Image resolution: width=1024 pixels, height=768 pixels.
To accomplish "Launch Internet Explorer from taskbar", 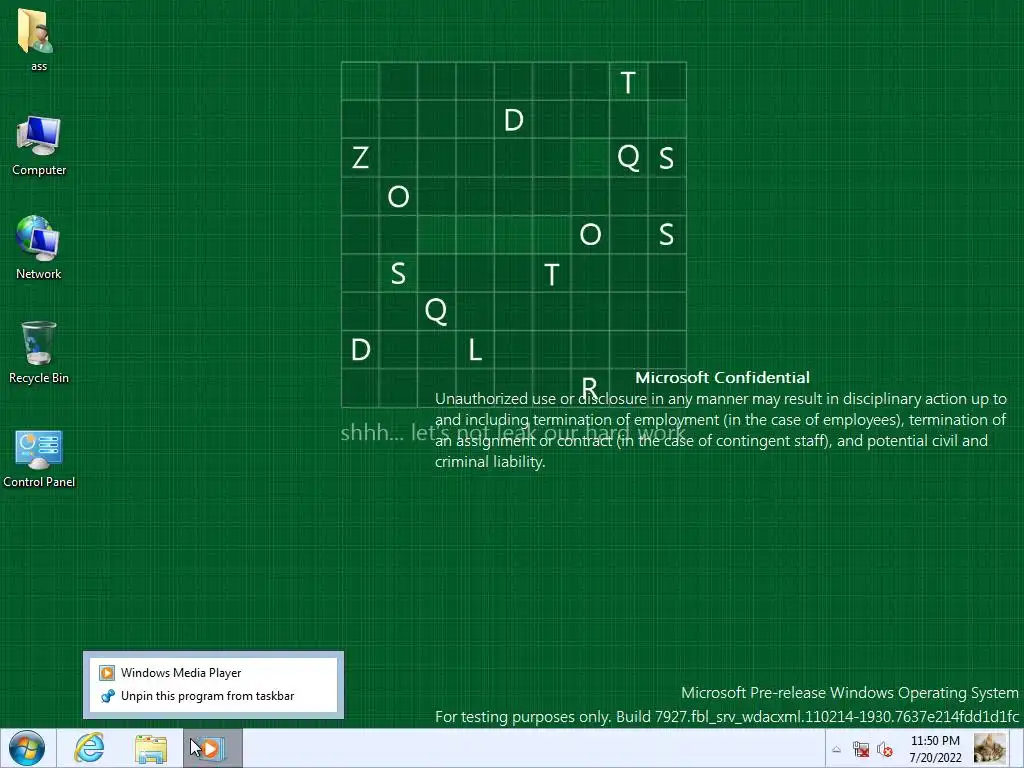I will [89, 748].
